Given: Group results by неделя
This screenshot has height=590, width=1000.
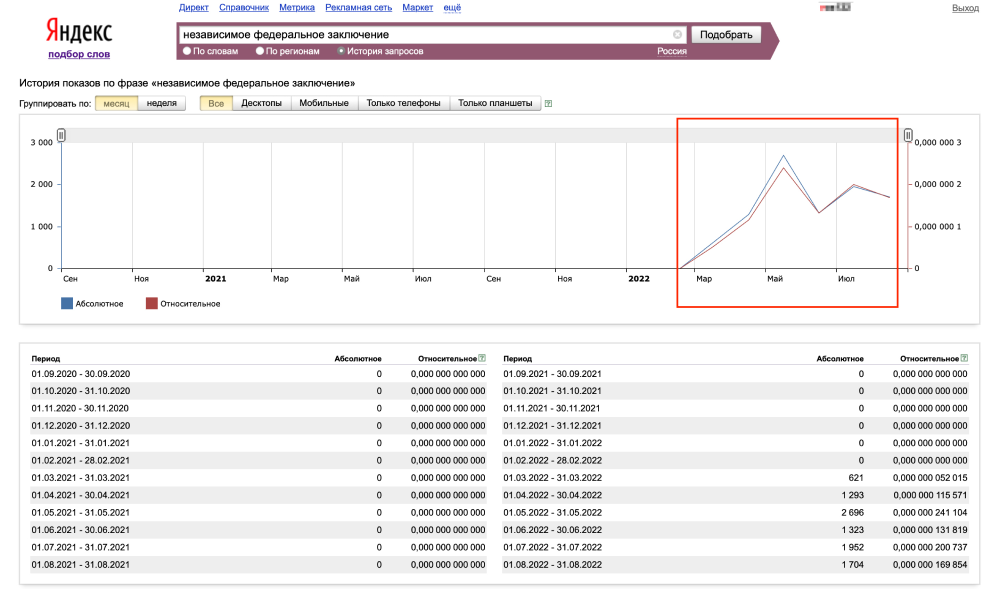Looking at the screenshot, I should coord(161,103).
